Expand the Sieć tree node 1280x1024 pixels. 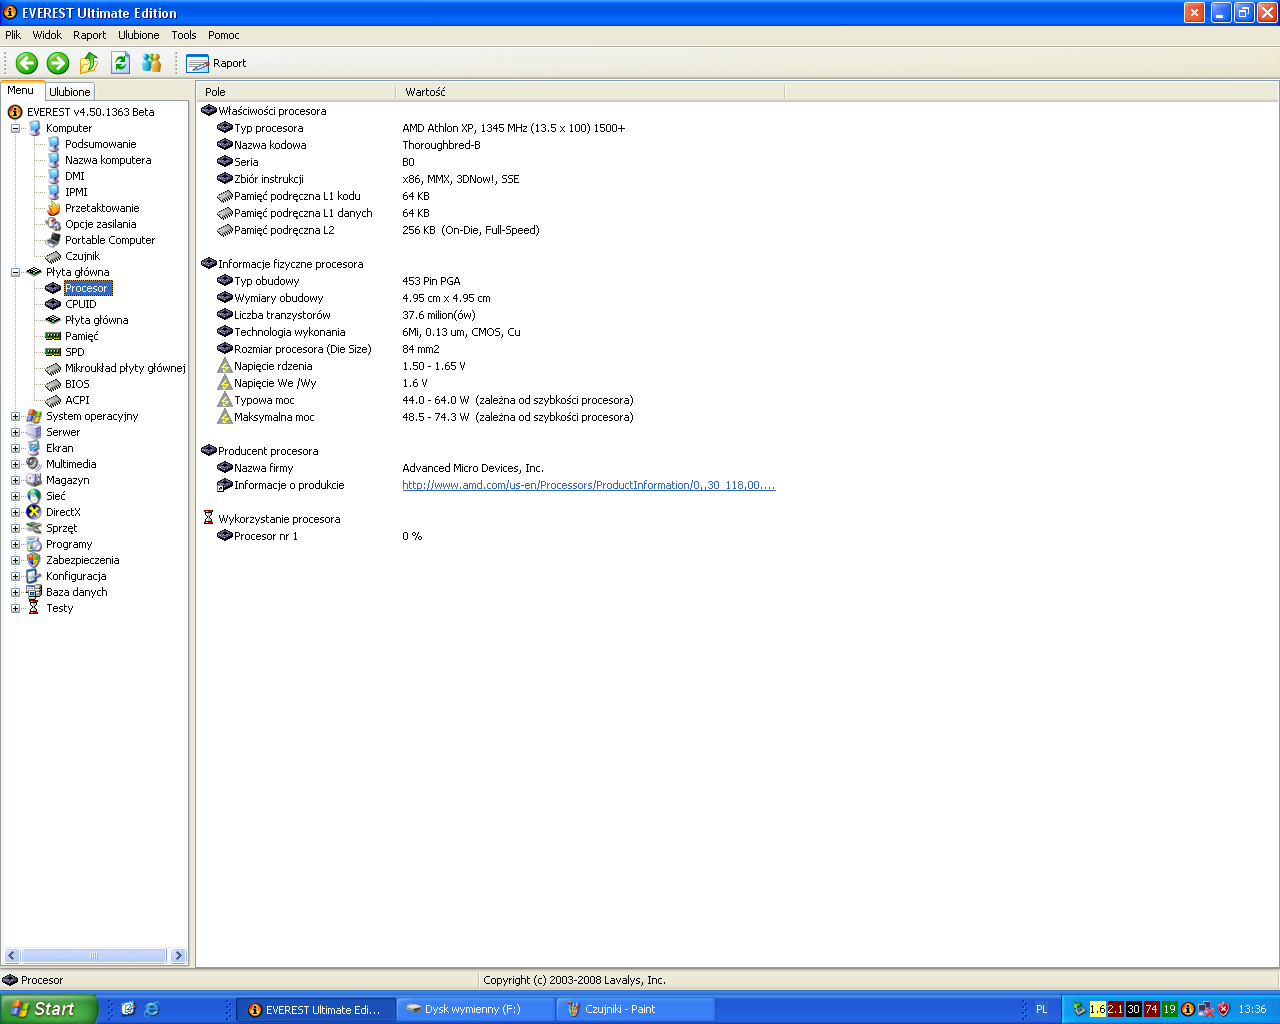(x=15, y=496)
